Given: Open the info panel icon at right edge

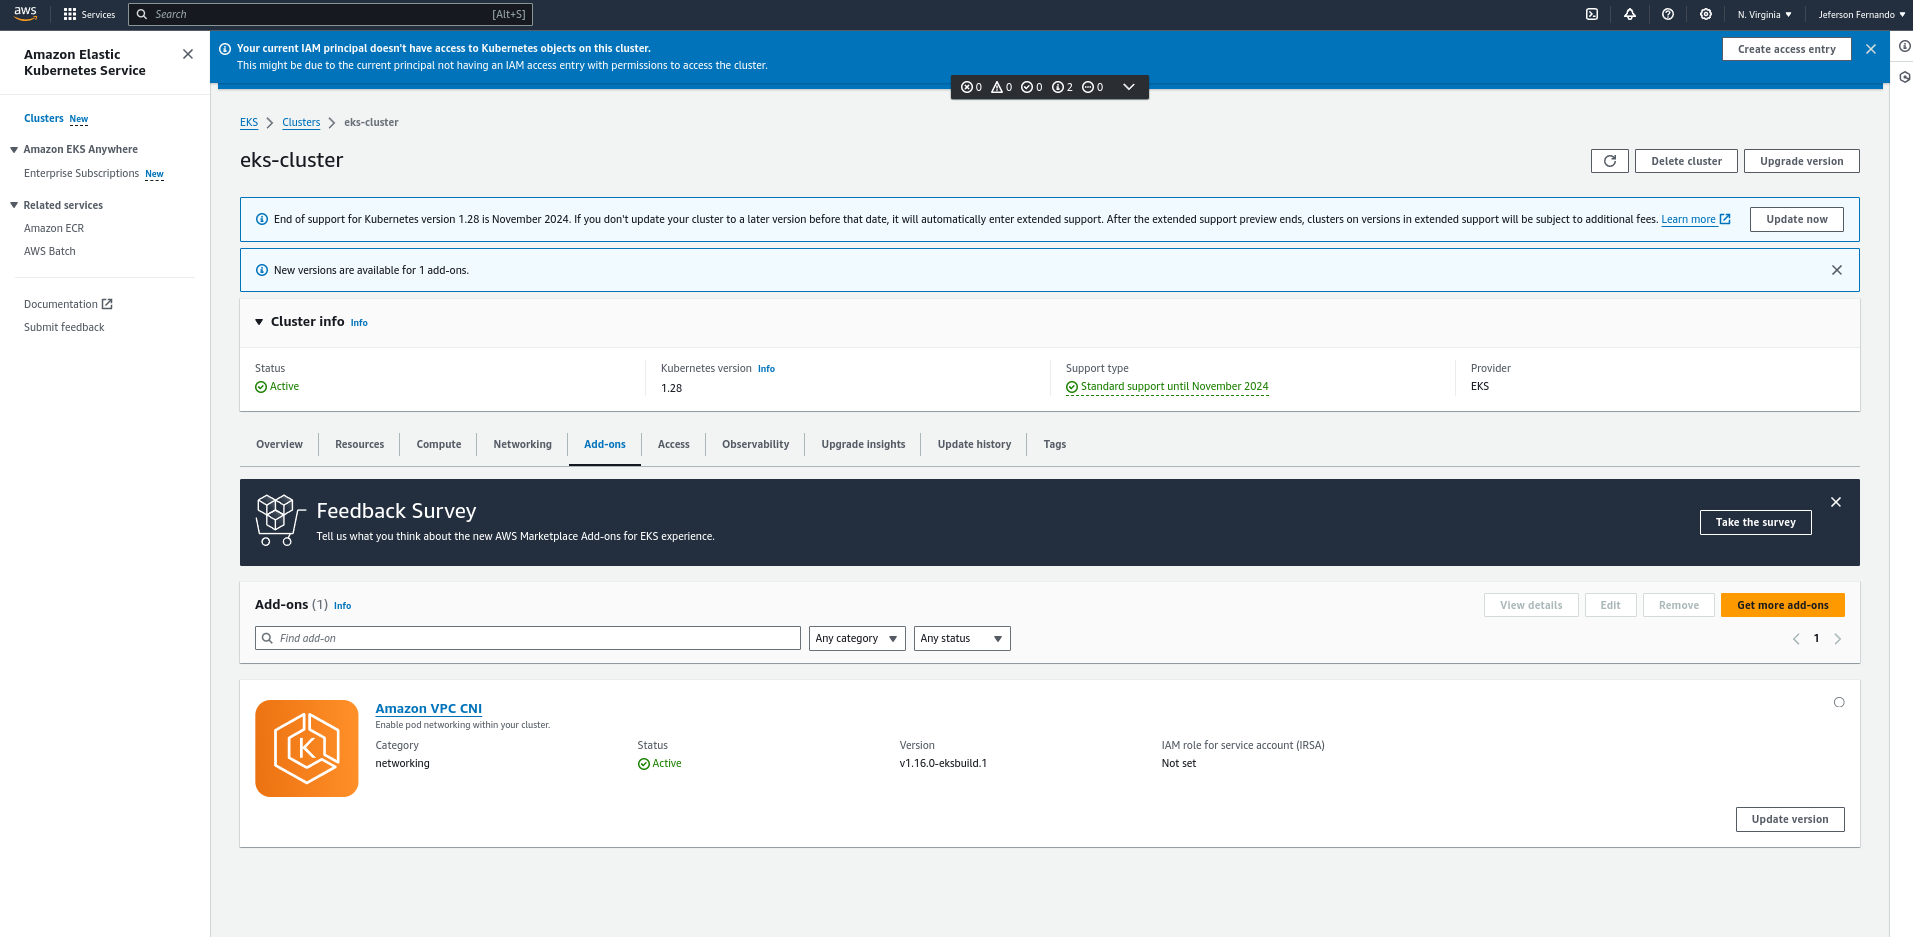Looking at the screenshot, I should [x=1905, y=46].
